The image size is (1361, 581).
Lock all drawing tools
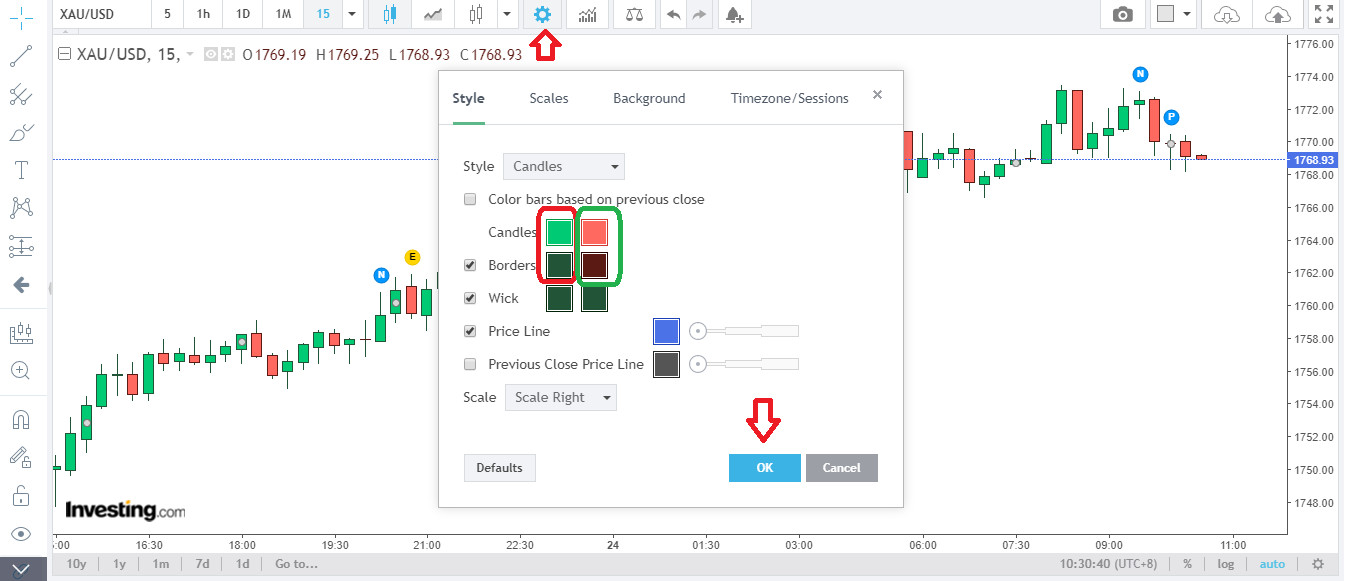[22, 495]
